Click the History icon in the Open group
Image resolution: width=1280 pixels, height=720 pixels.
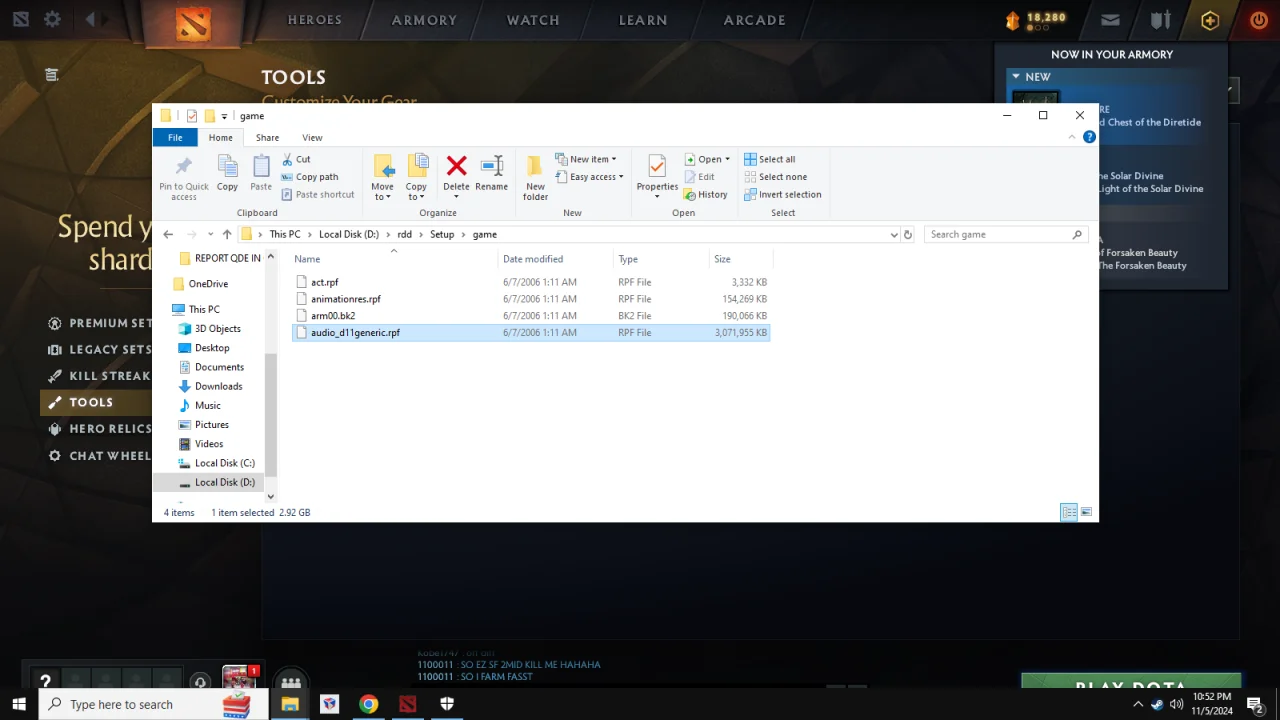(x=690, y=195)
